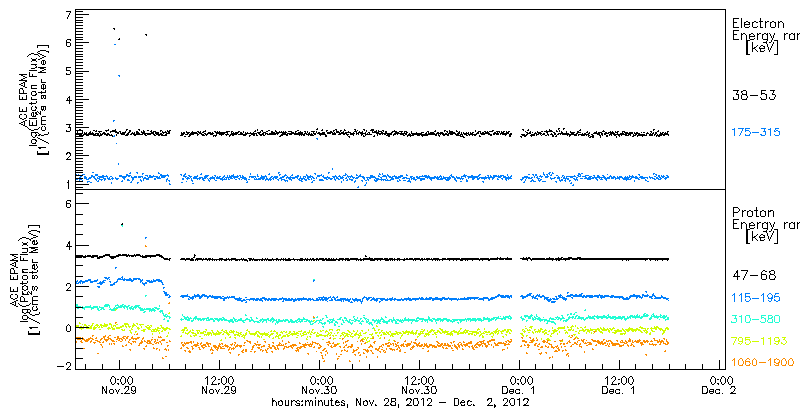800x410 pixels.
Task: Click the 175-315 electron energy legend label
Action: coord(756,133)
